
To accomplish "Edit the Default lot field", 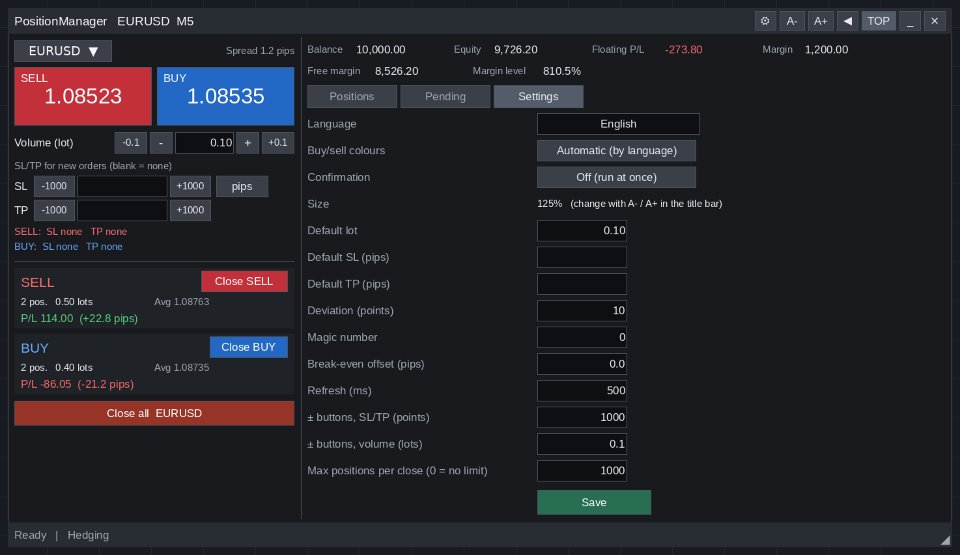I will coord(582,231).
